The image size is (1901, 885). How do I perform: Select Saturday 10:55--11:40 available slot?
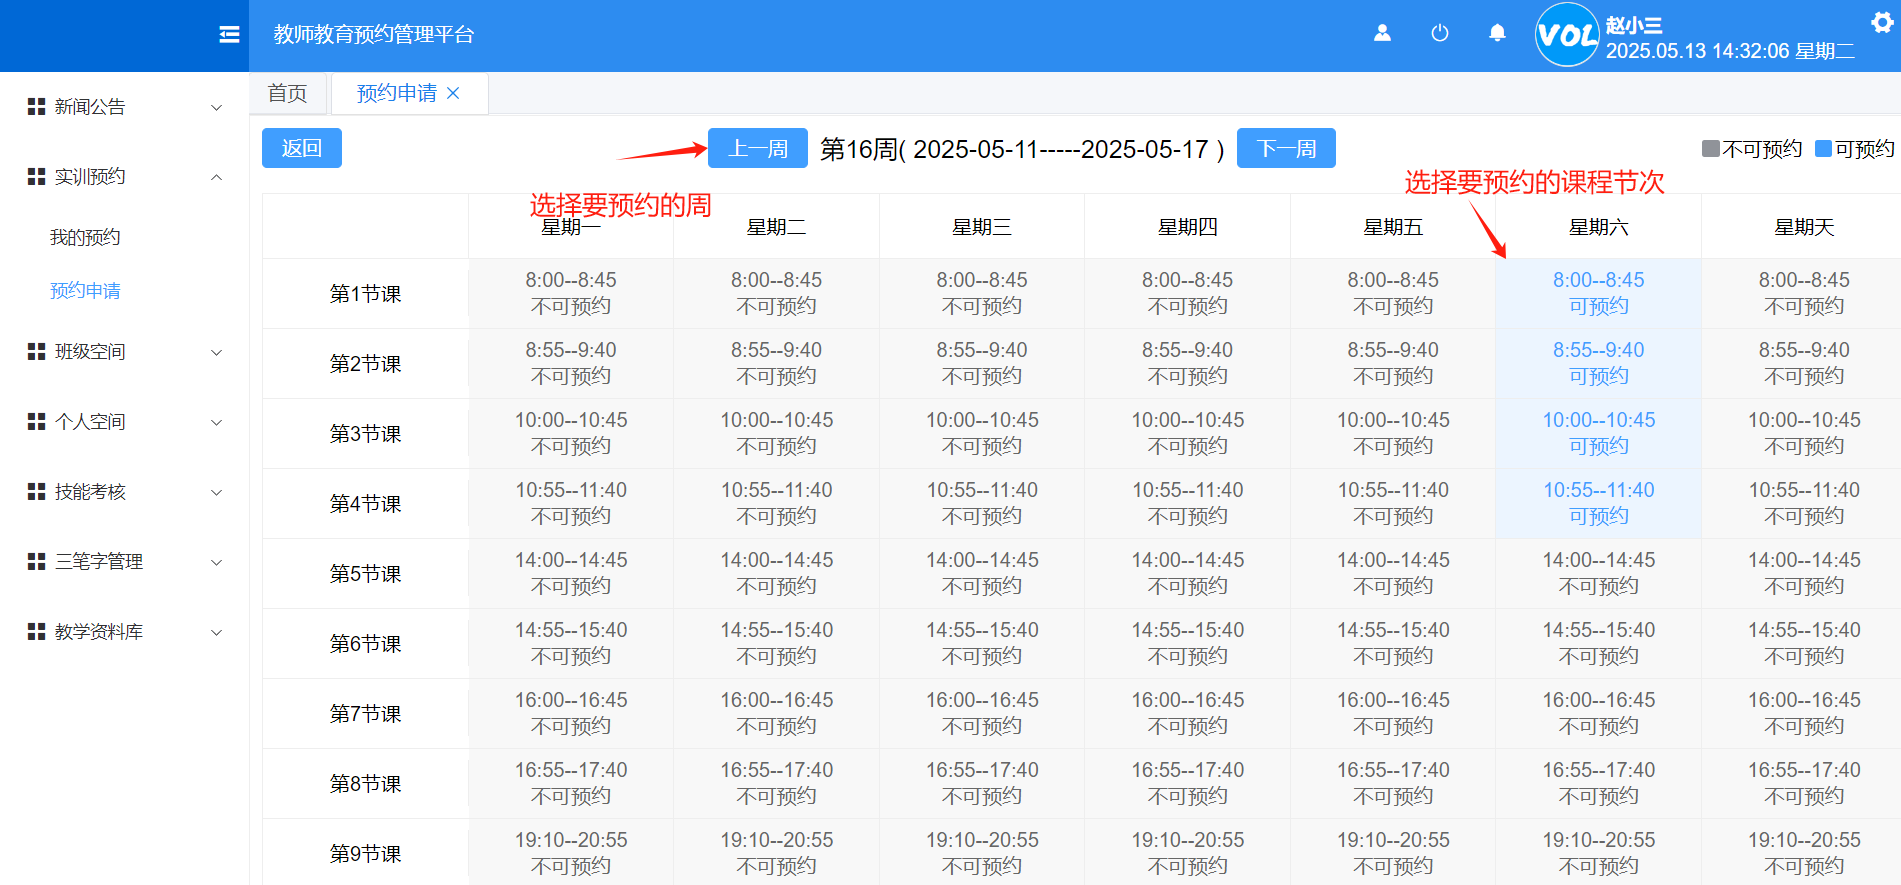coord(1598,503)
